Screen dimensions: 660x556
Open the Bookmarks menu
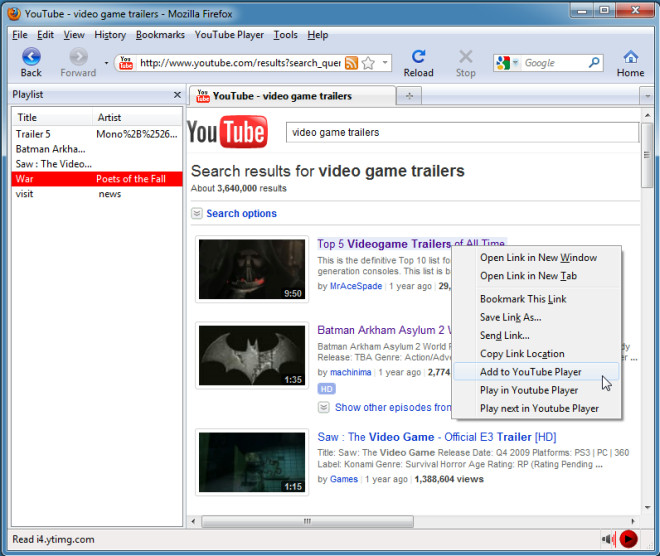click(160, 35)
